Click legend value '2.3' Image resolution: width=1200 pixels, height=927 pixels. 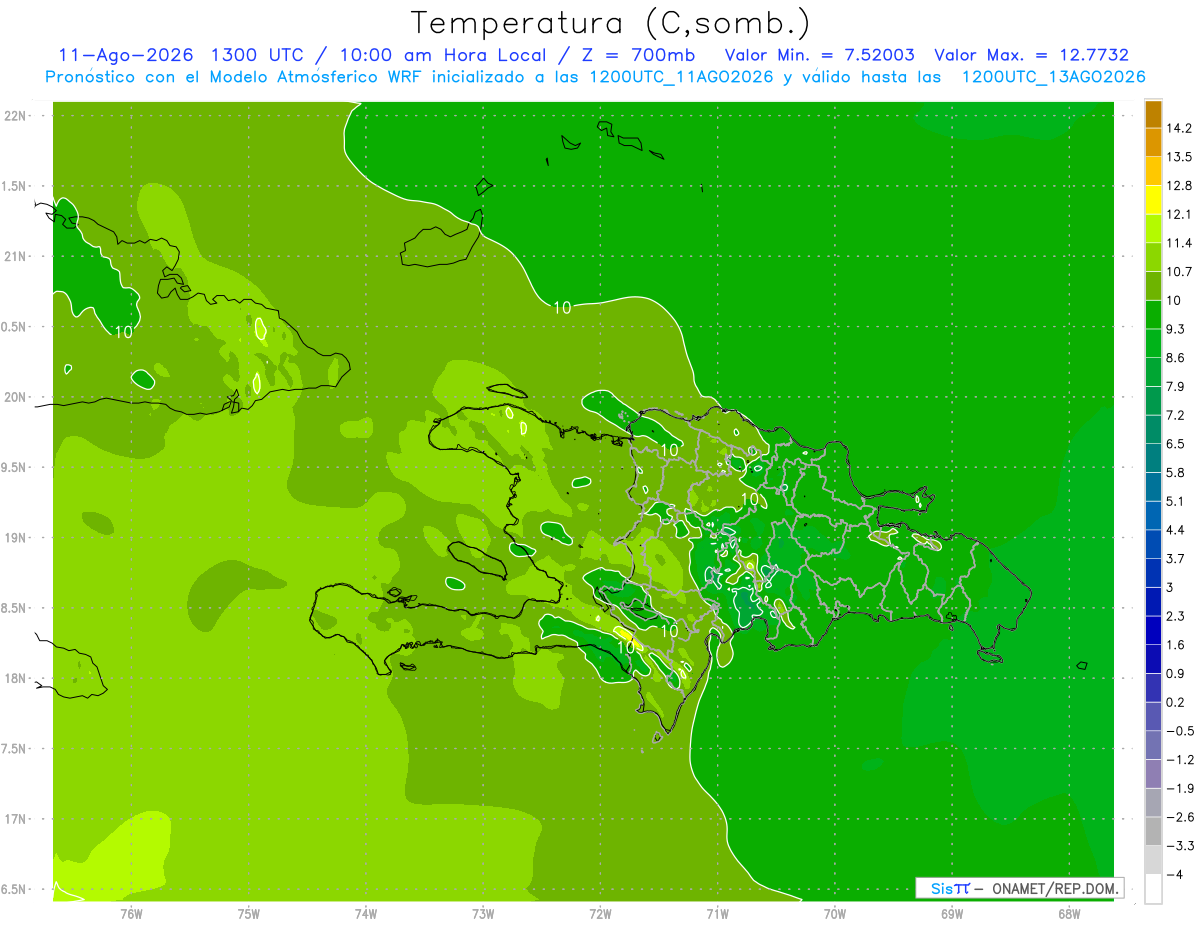pyautogui.click(x=1176, y=616)
